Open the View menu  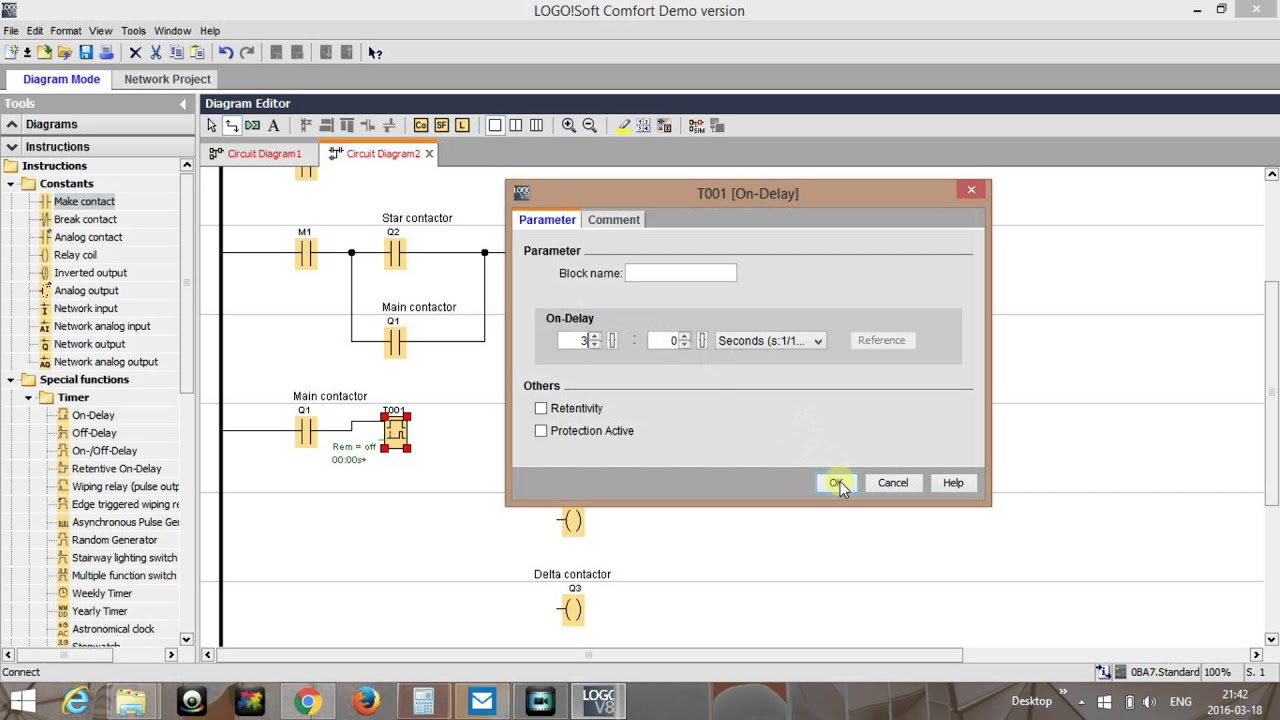click(101, 31)
